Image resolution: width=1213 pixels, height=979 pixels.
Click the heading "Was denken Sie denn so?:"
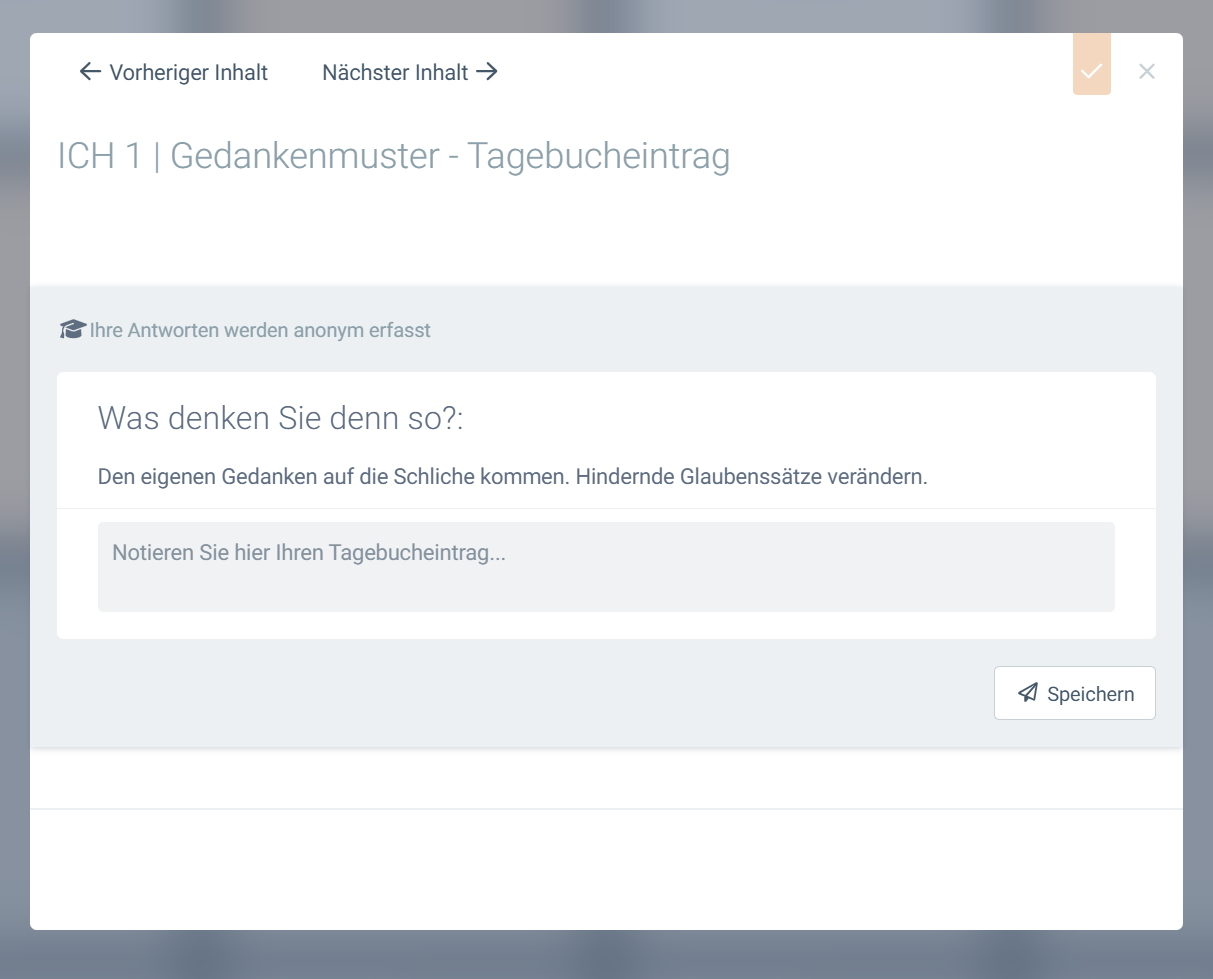tap(281, 419)
